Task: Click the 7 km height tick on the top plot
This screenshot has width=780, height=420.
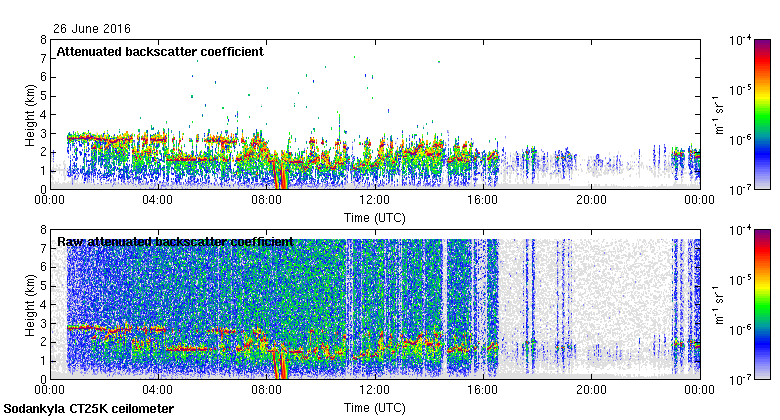Action: click(43, 59)
